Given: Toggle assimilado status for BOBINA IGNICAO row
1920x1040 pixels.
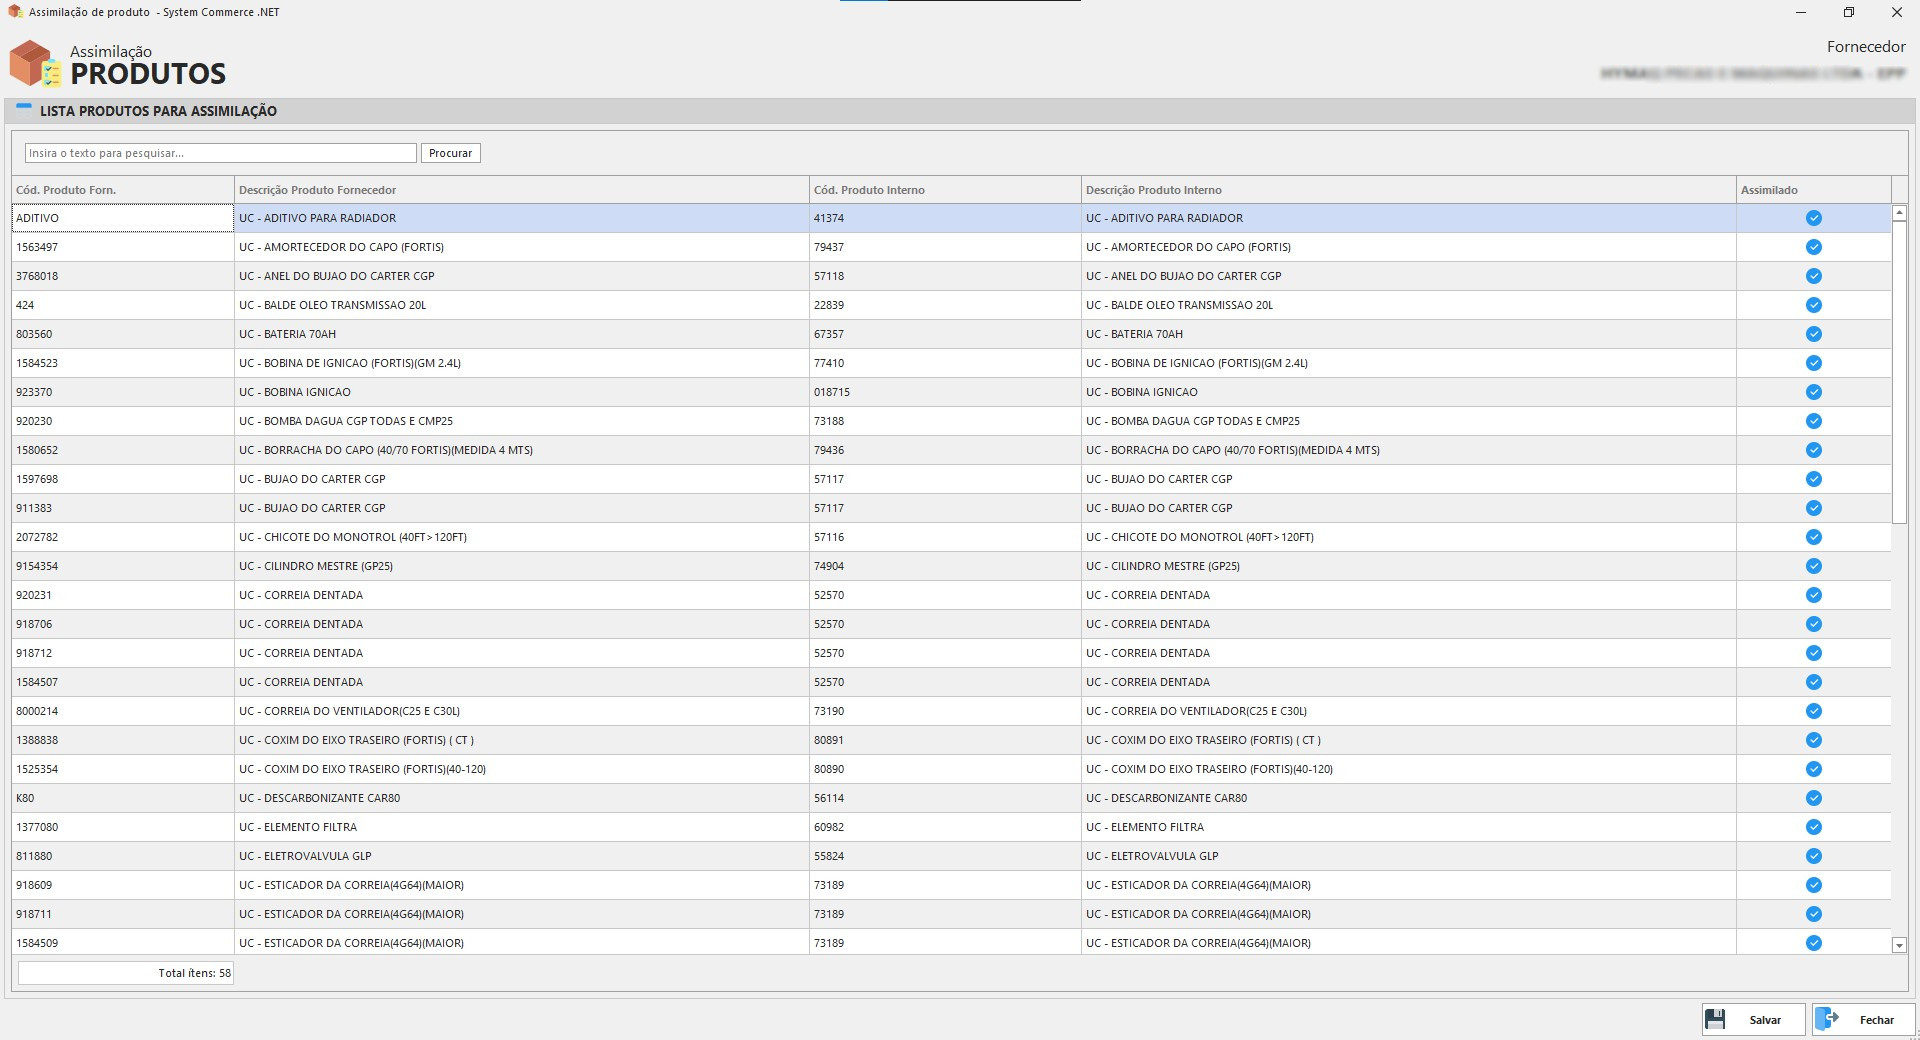Looking at the screenshot, I should click(1813, 392).
